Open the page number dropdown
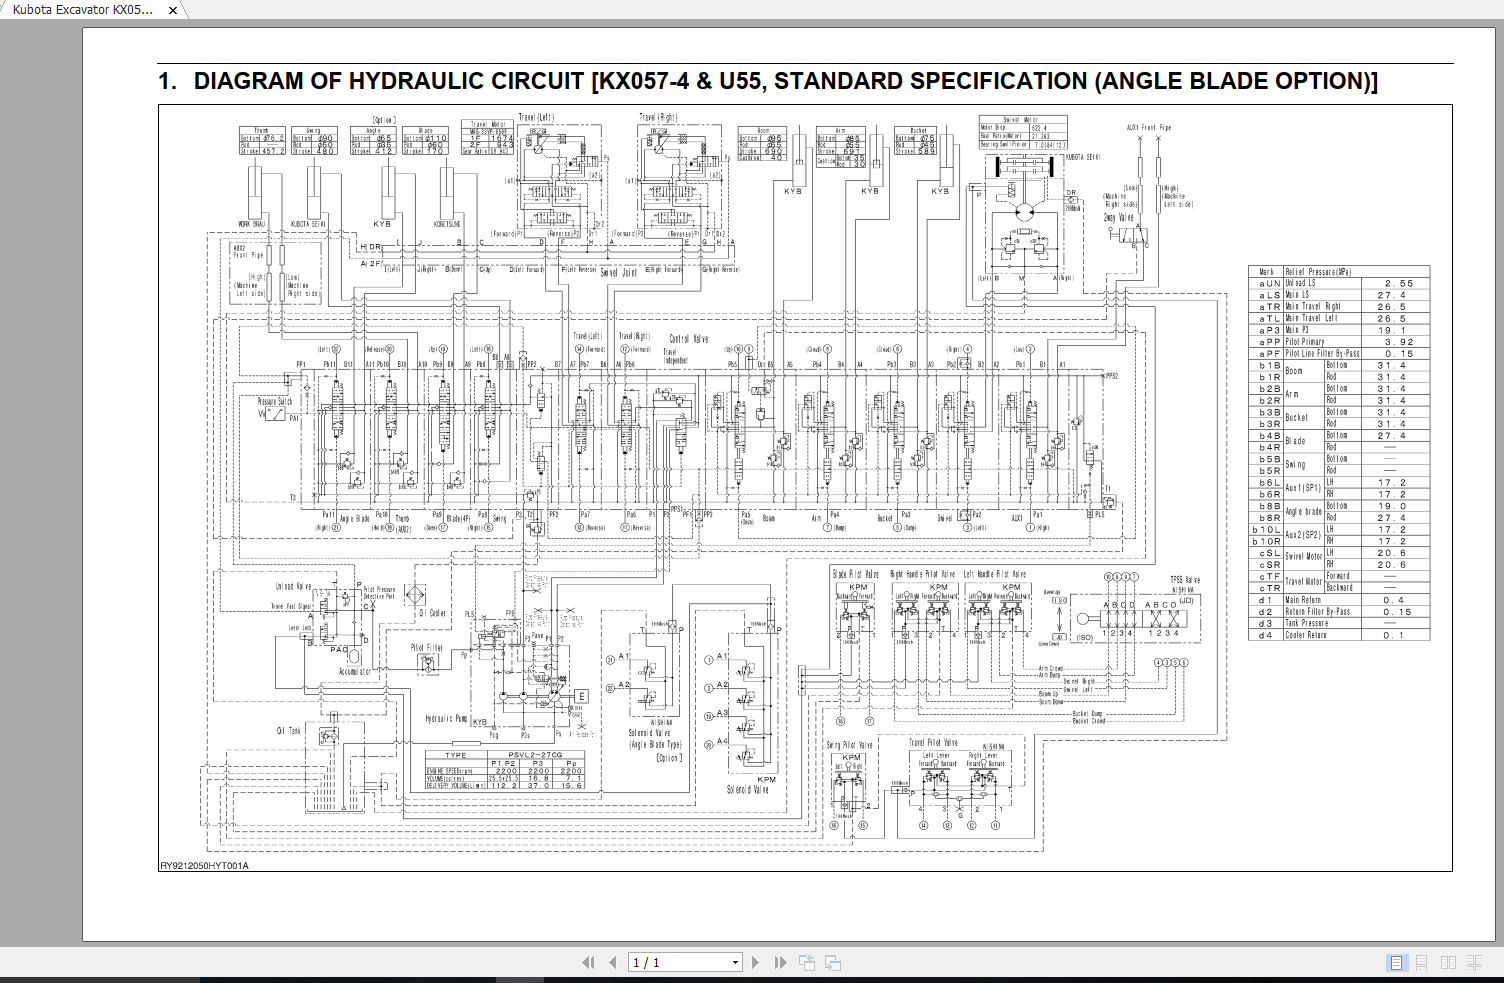Viewport: 1504px width, 983px height. pyautogui.click(x=735, y=963)
